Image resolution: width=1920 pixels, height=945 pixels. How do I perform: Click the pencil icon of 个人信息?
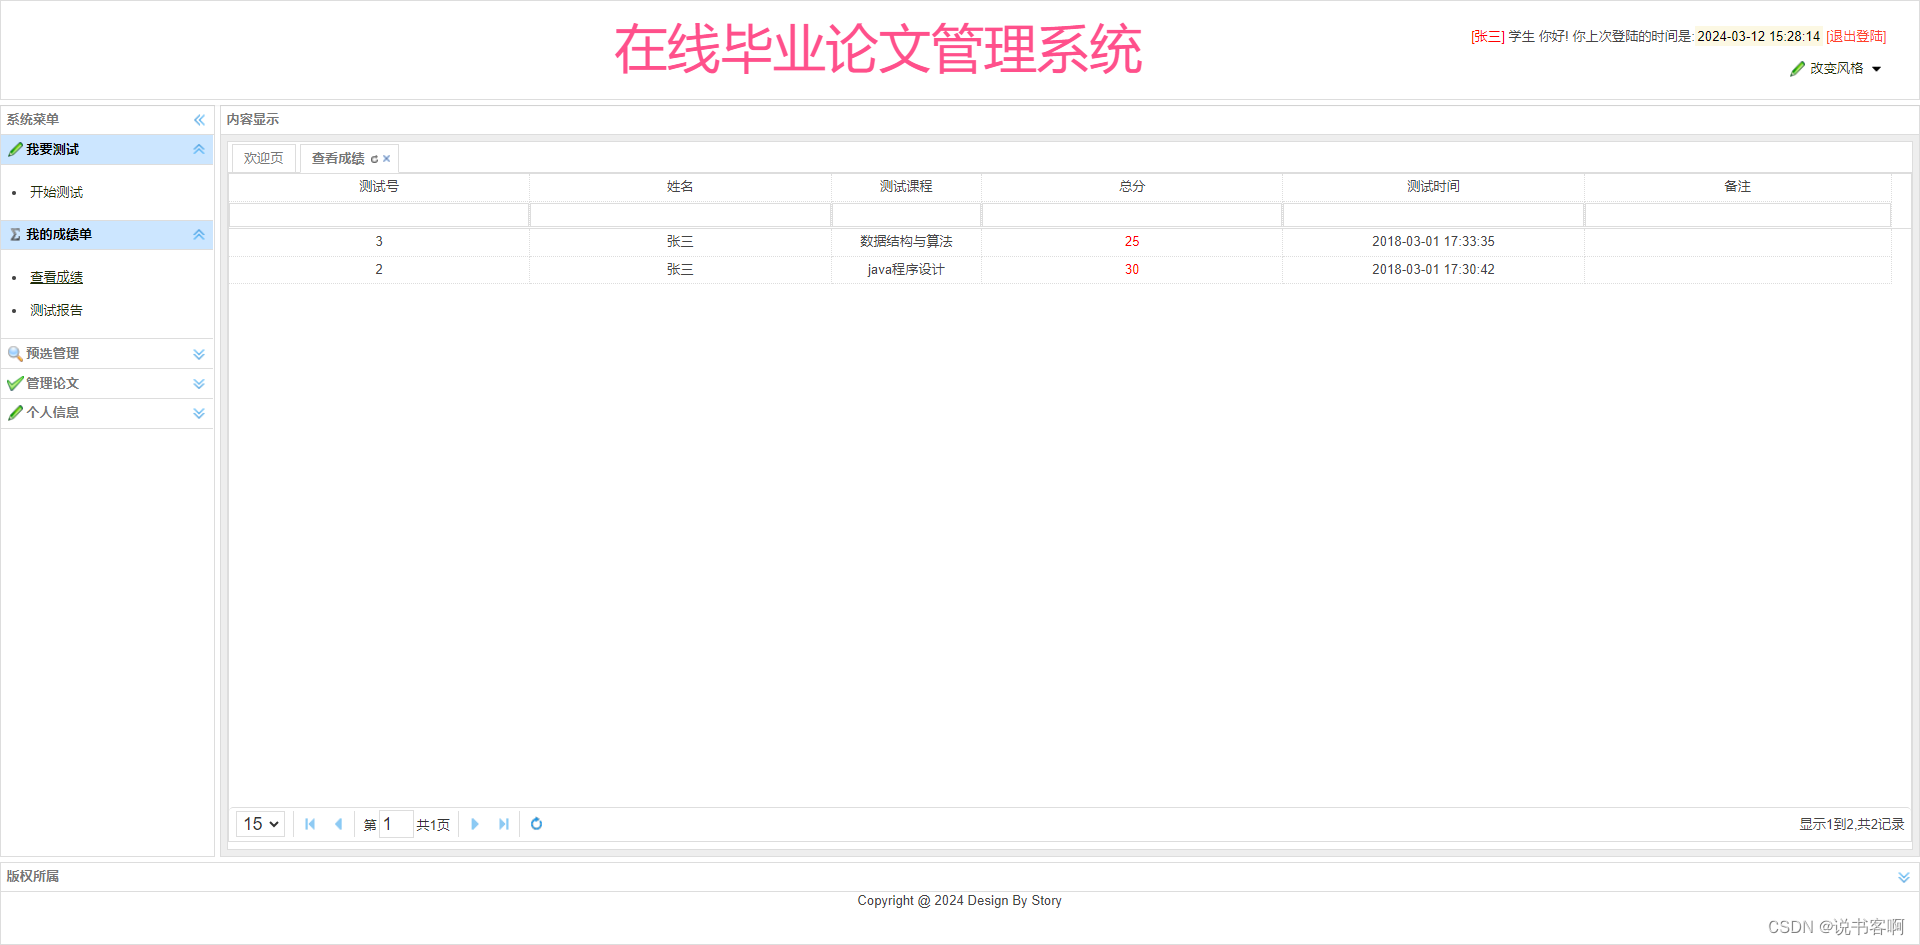point(15,412)
